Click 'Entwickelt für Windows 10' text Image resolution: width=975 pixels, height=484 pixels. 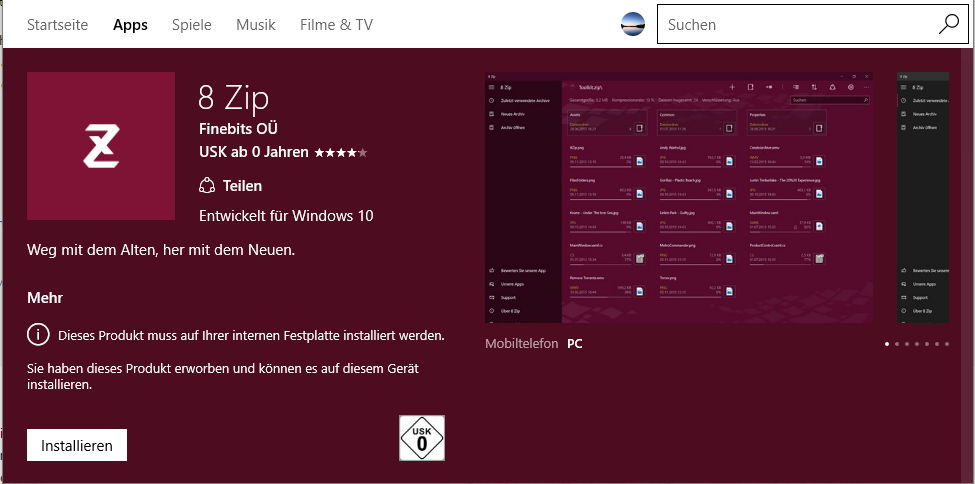click(286, 216)
